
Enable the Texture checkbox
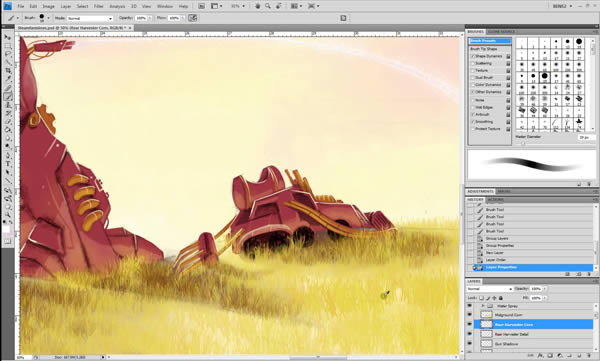point(473,71)
